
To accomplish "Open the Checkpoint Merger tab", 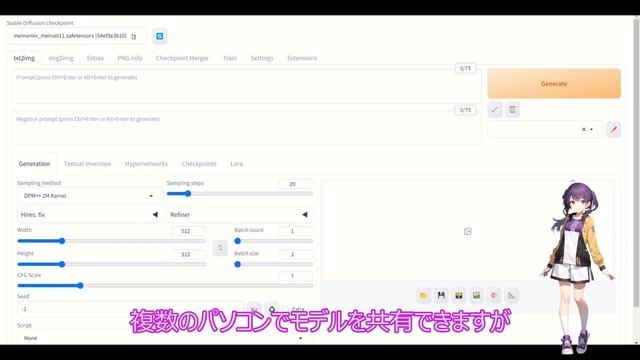I will [182, 58].
